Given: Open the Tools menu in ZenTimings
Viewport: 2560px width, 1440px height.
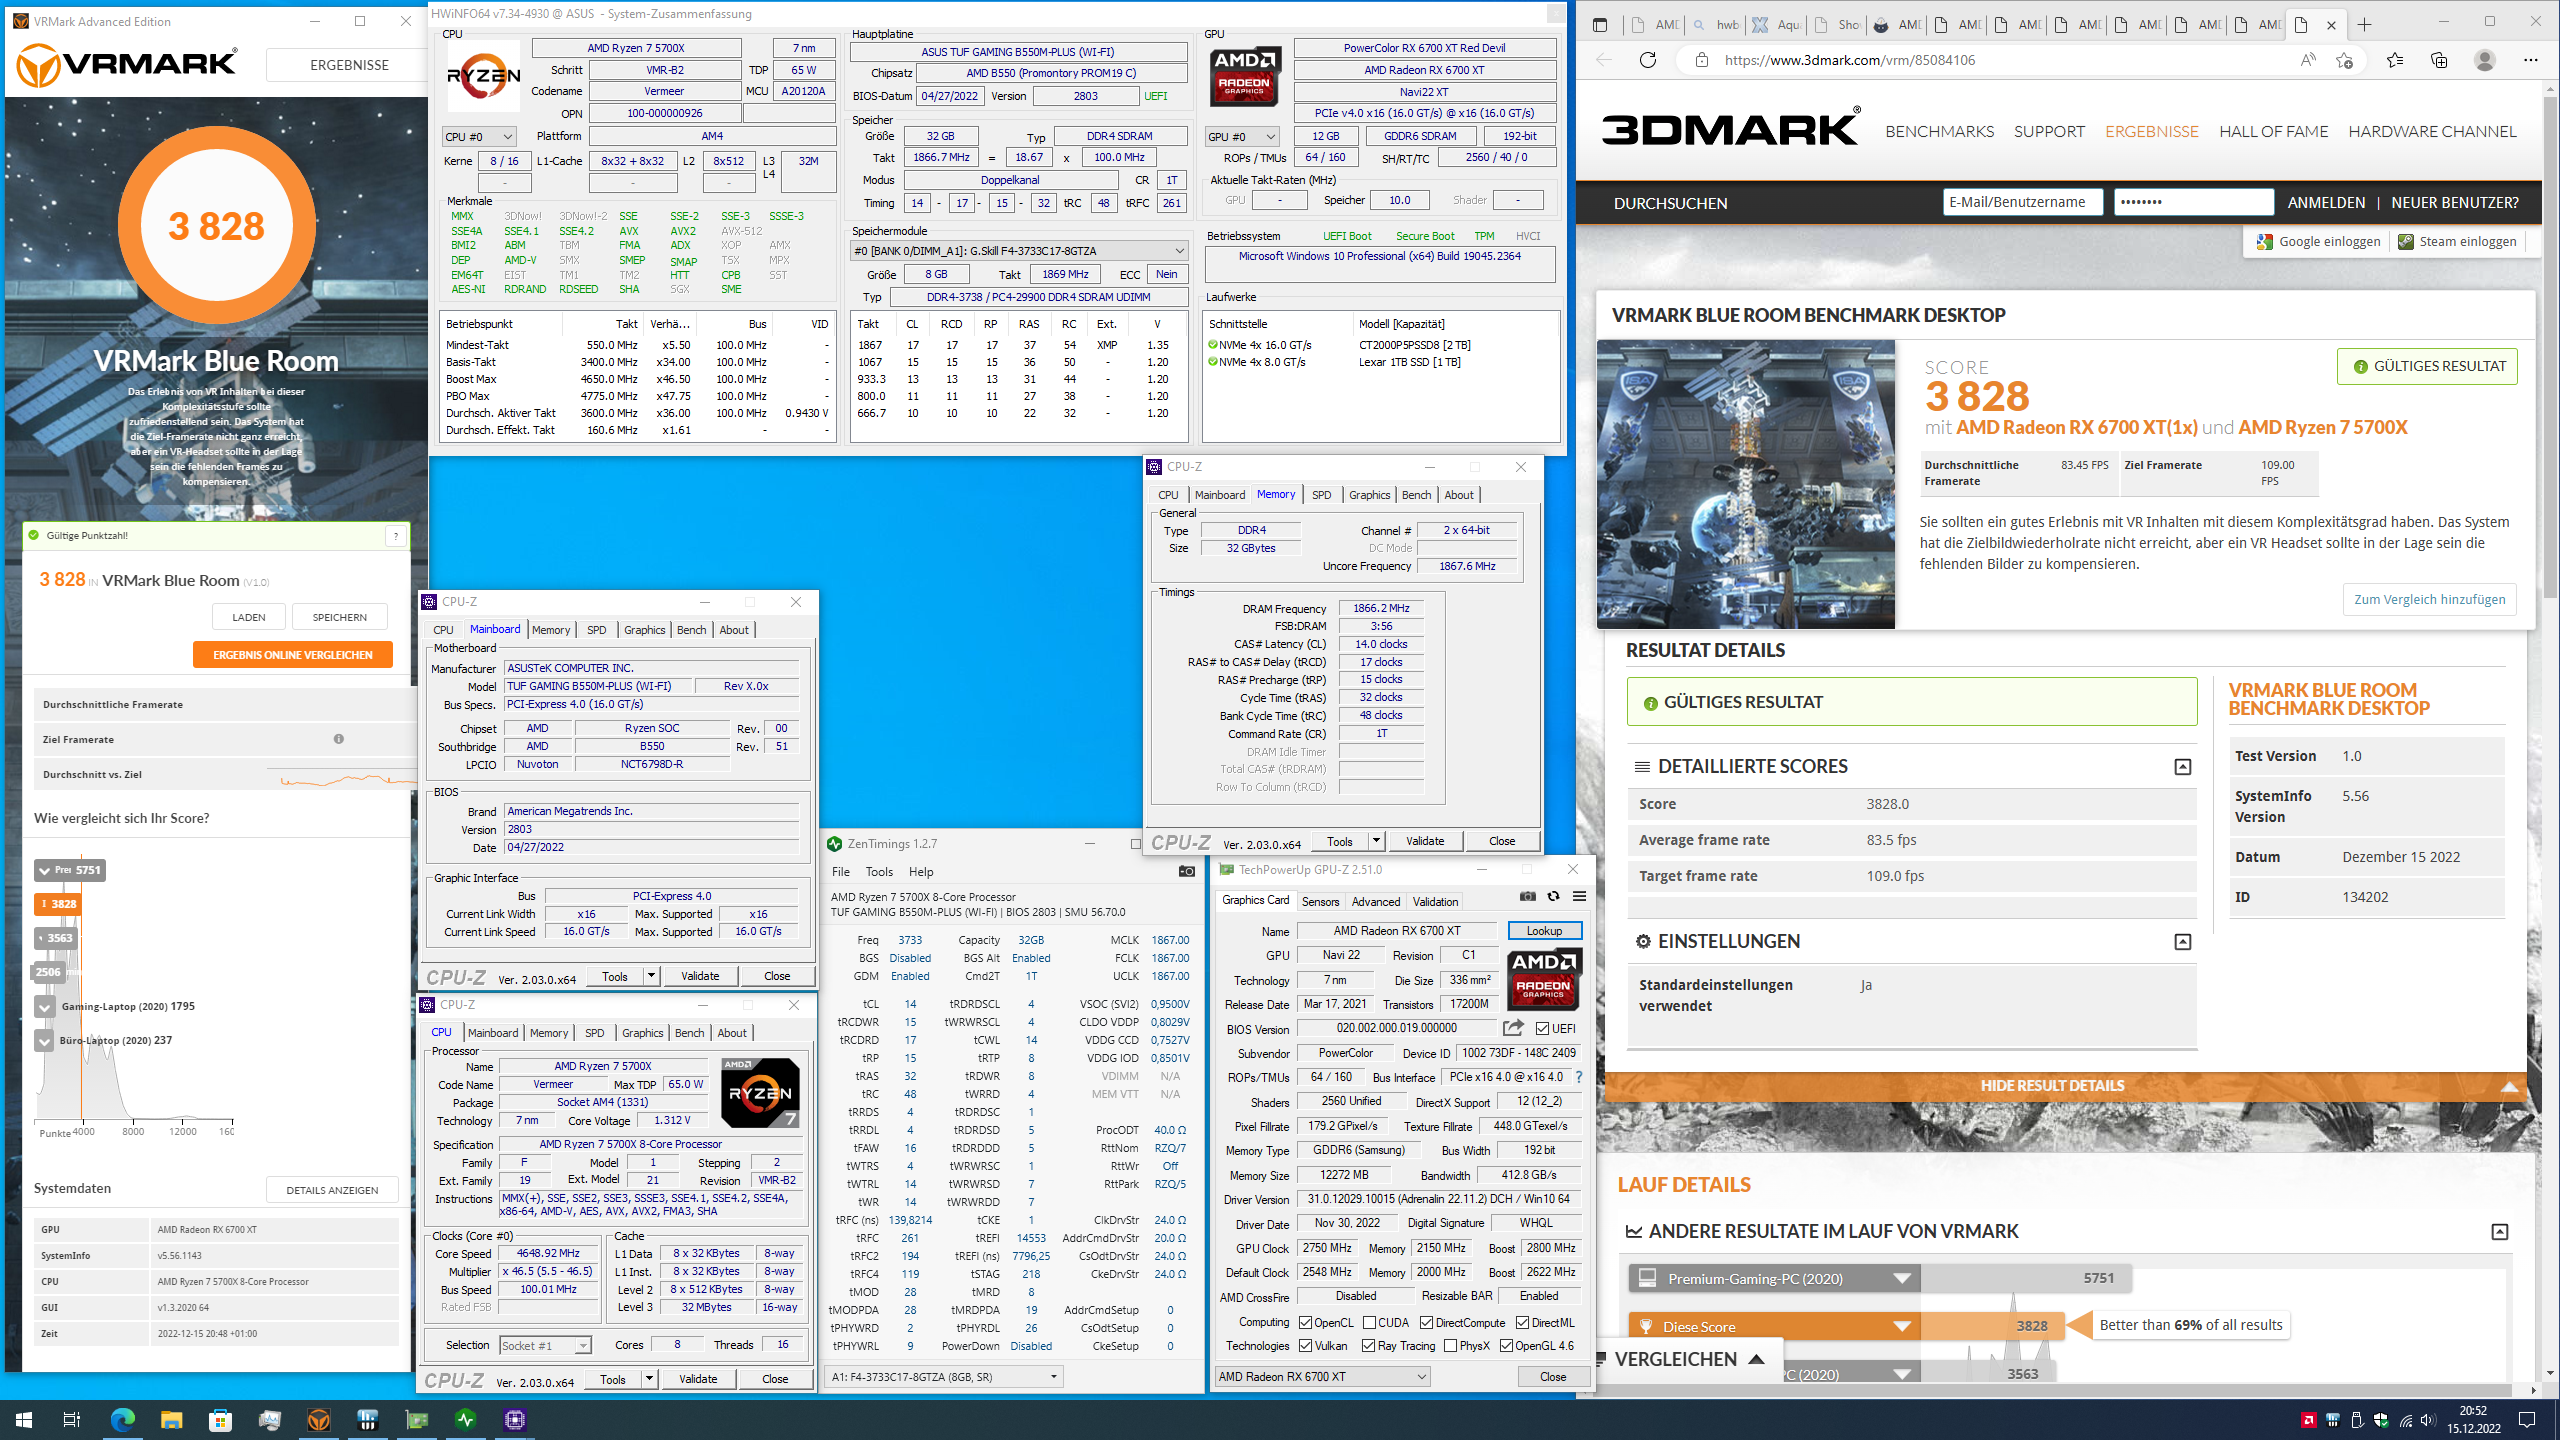Looking at the screenshot, I should [x=879, y=872].
